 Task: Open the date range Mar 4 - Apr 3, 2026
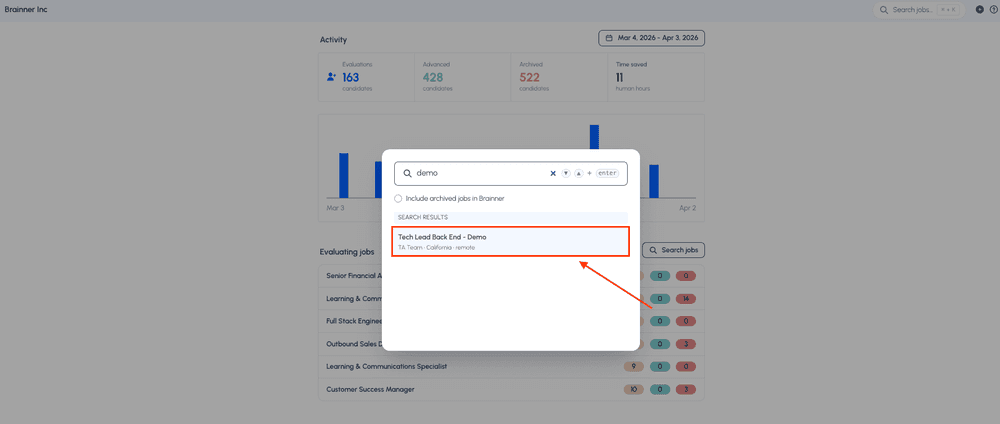pyautogui.click(x=651, y=38)
